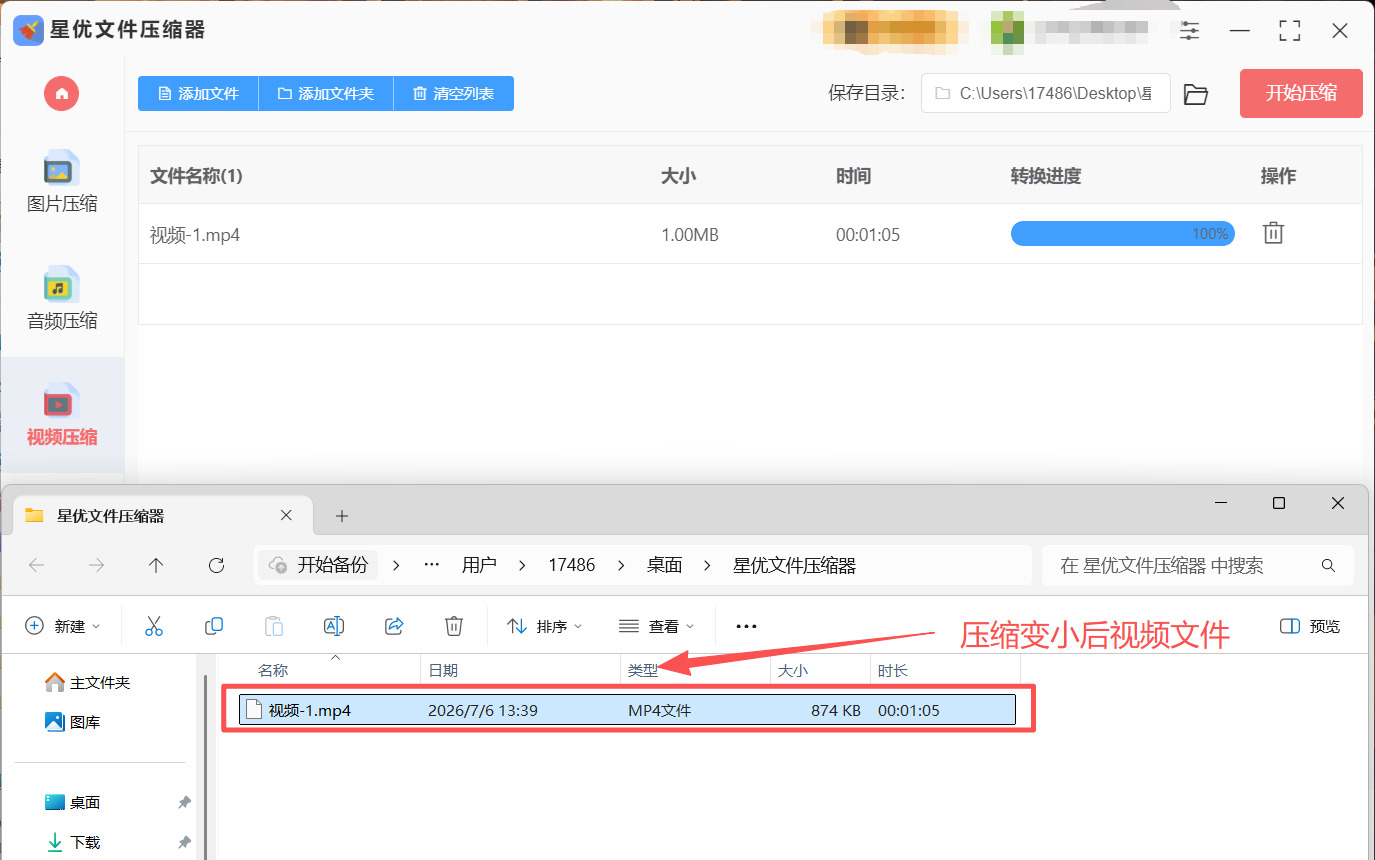The height and width of the screenshot is (860, 1375).
Task: Delete 视频-1.mp4 with the trash icon
Action: (1273, 234)
